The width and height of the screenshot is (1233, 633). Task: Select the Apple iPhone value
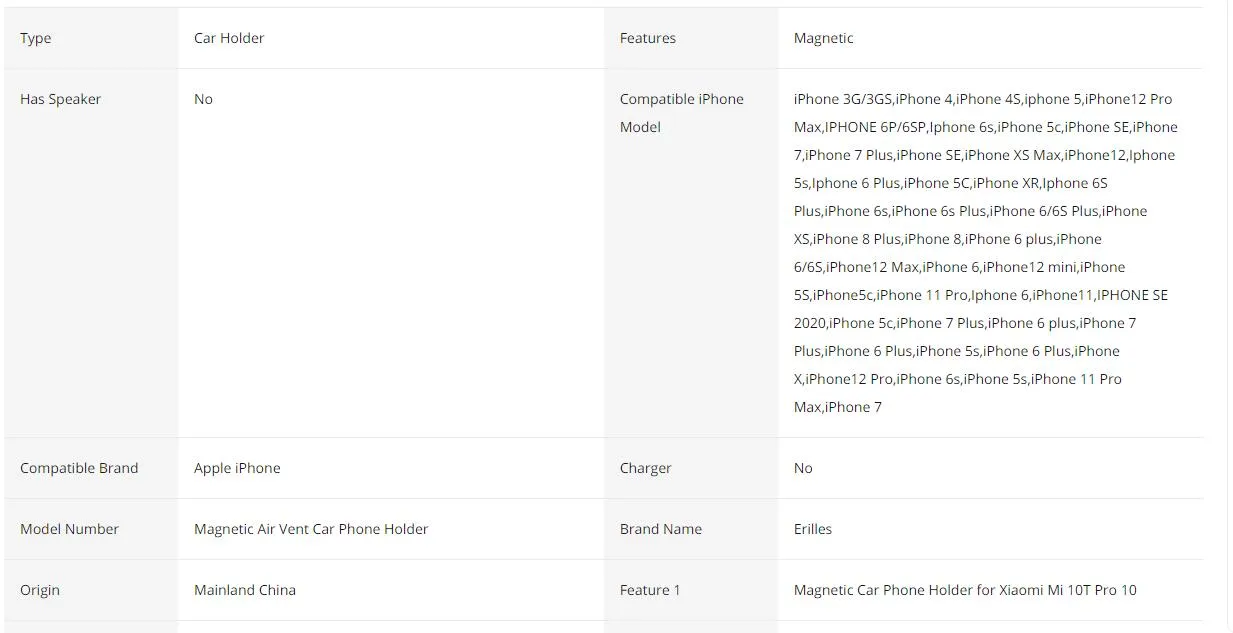[237, 468]
